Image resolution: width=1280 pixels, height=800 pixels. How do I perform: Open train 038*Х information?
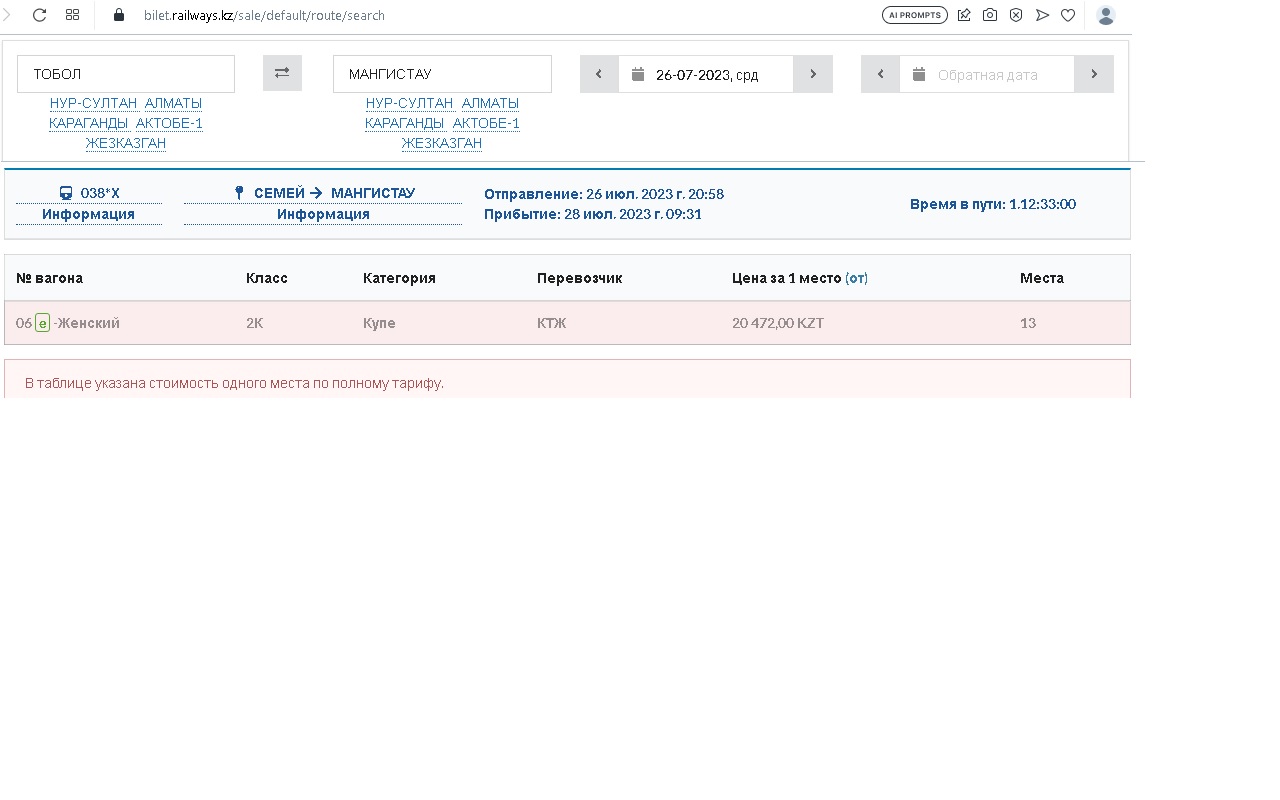point(88,214)
